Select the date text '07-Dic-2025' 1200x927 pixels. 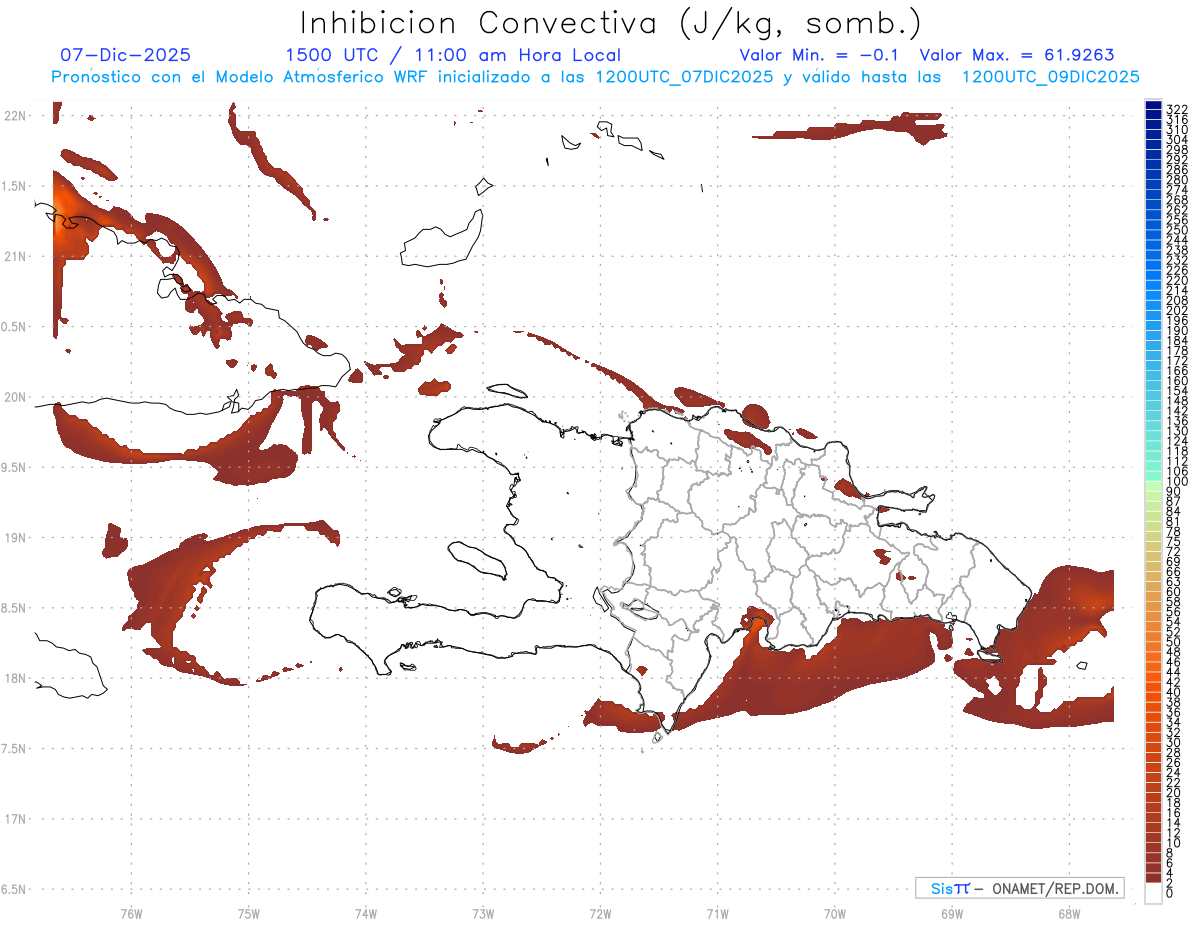coord(126,55)
